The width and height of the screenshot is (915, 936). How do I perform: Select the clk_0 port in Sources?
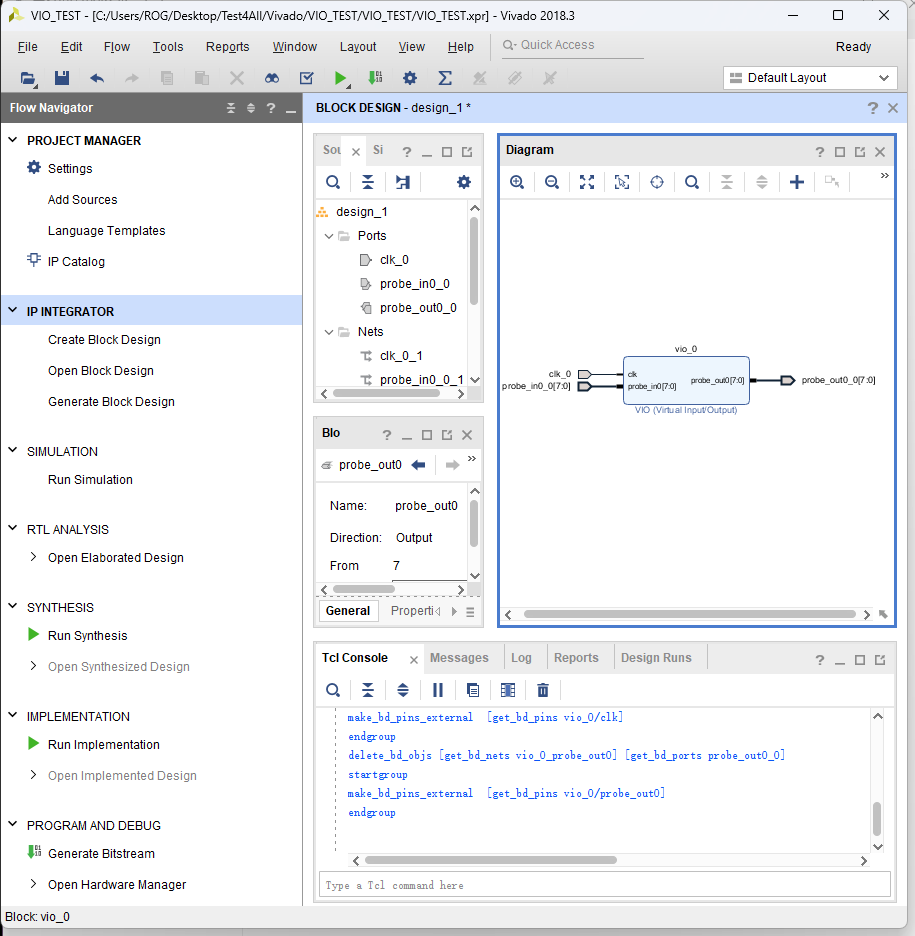coord(394,260)
